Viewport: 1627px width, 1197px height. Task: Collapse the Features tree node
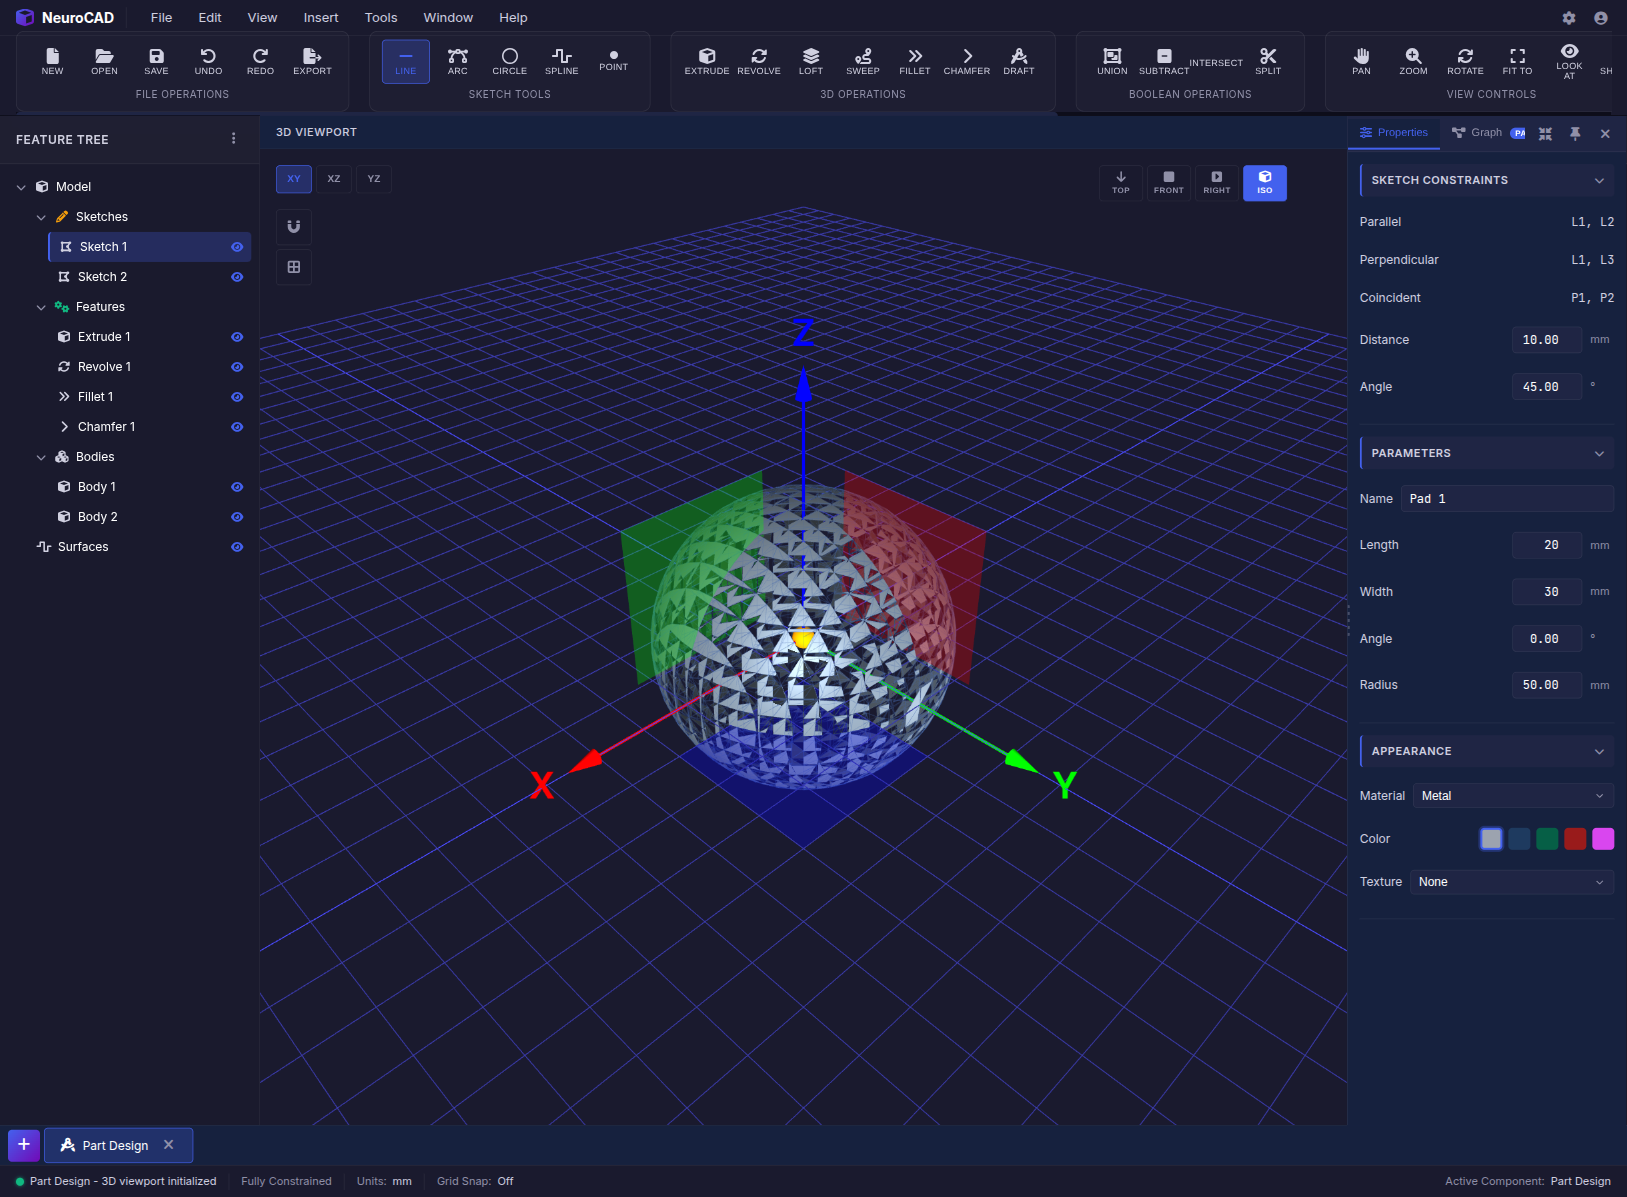click(x=41, y=307)
